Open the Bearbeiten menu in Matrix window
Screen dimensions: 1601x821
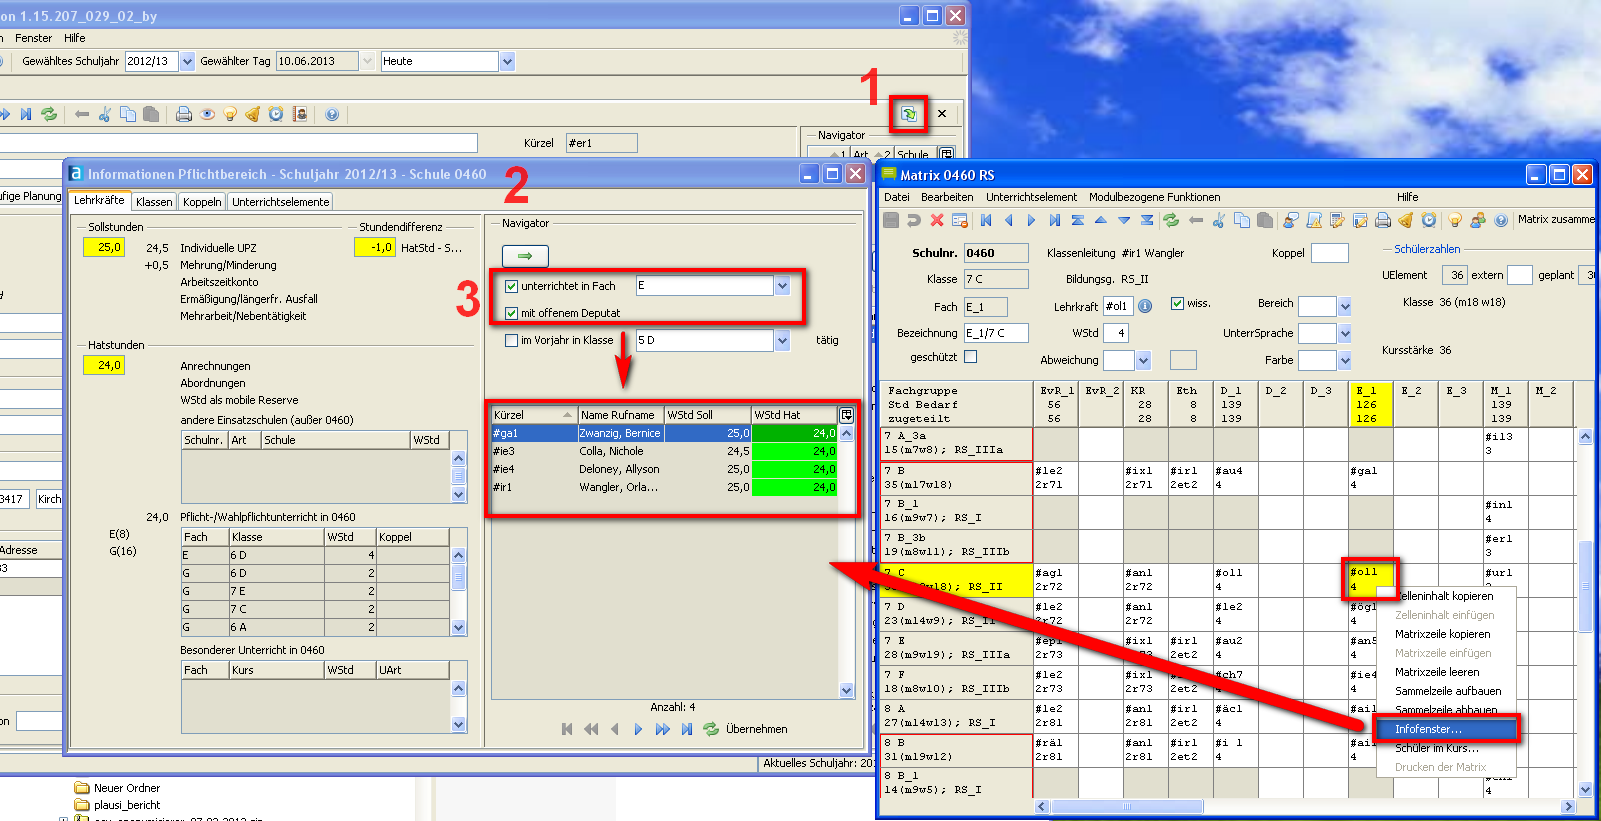tap(946, 197)
